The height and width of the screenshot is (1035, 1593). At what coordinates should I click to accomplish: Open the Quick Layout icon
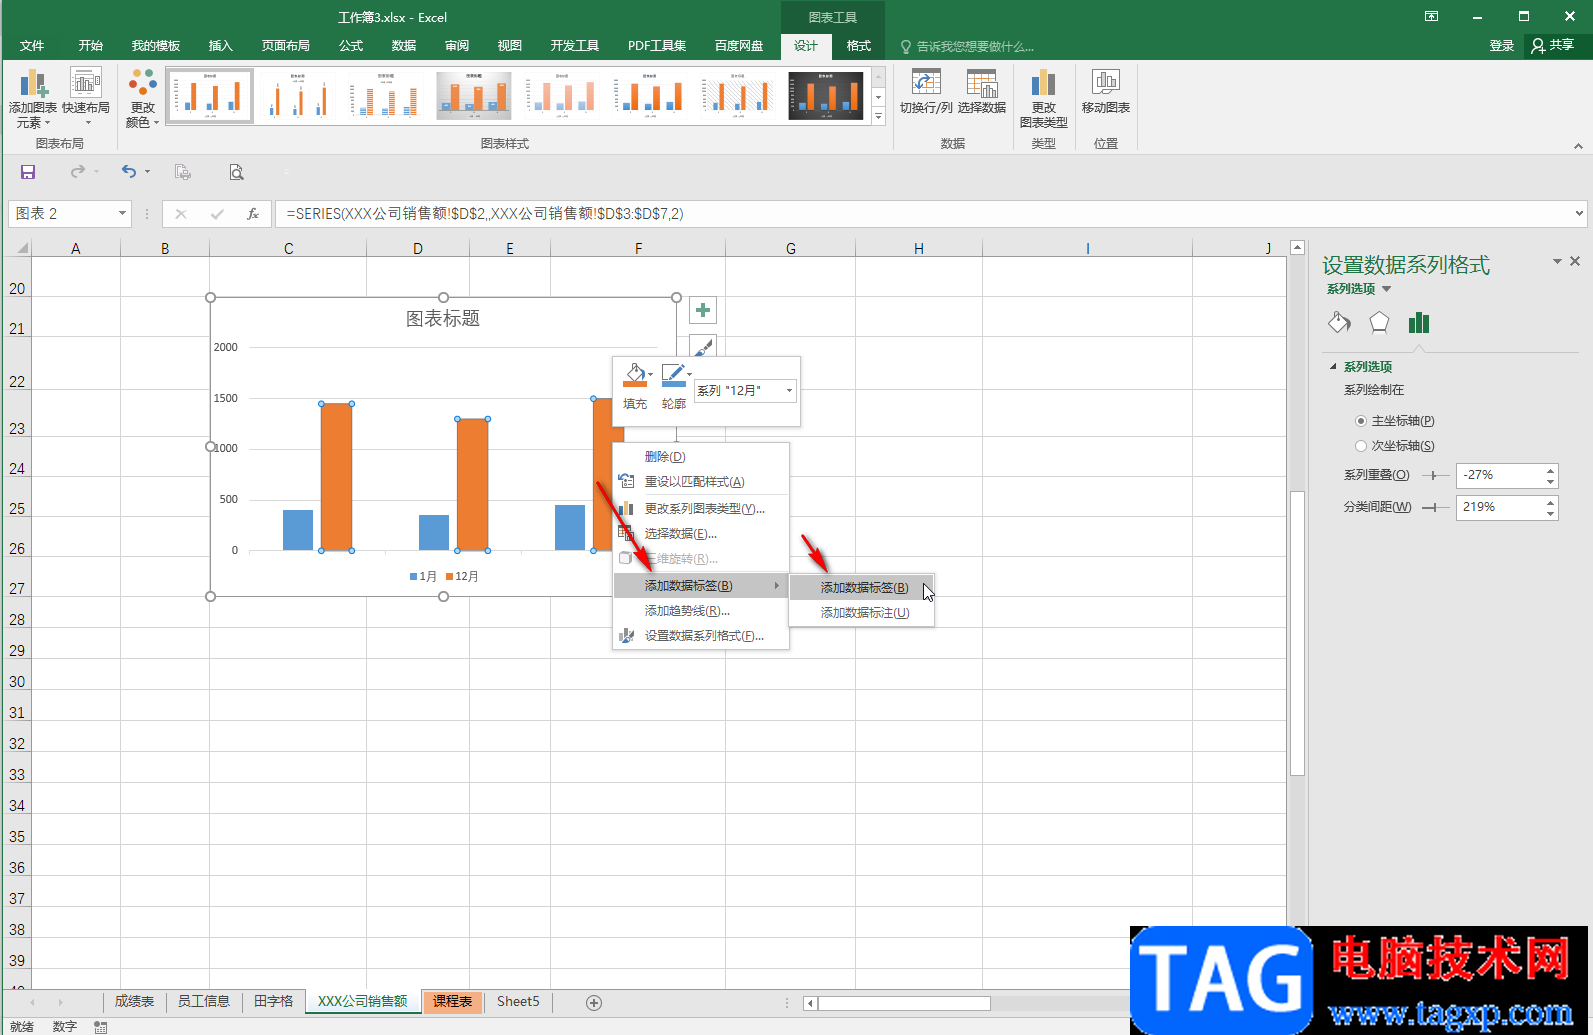[86, 84]
